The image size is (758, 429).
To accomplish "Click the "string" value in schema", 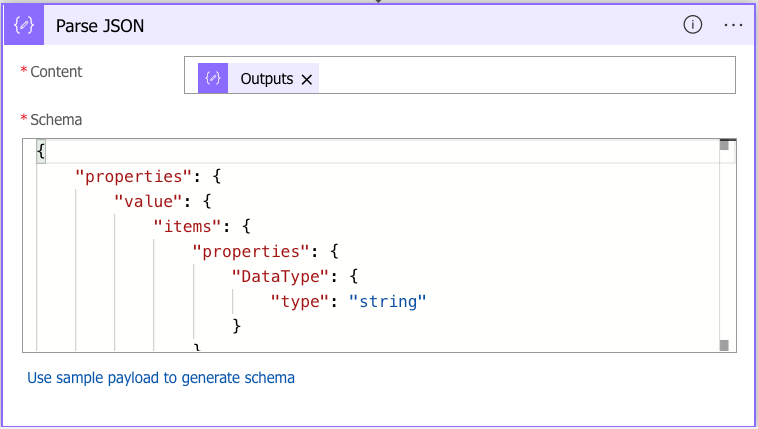I will (387, 301).
